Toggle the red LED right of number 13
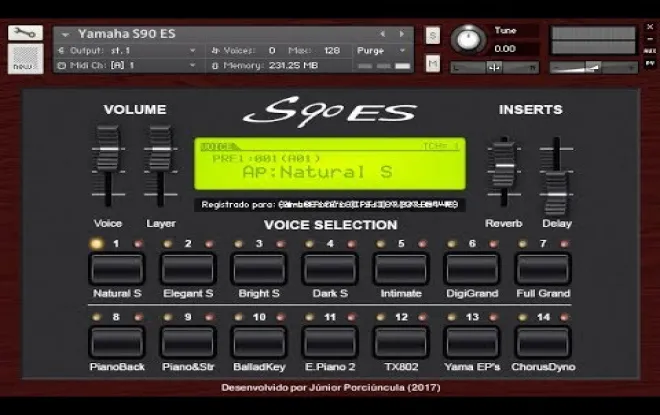The height and width of the screenshot is (415, 660). tap(493, 317)
